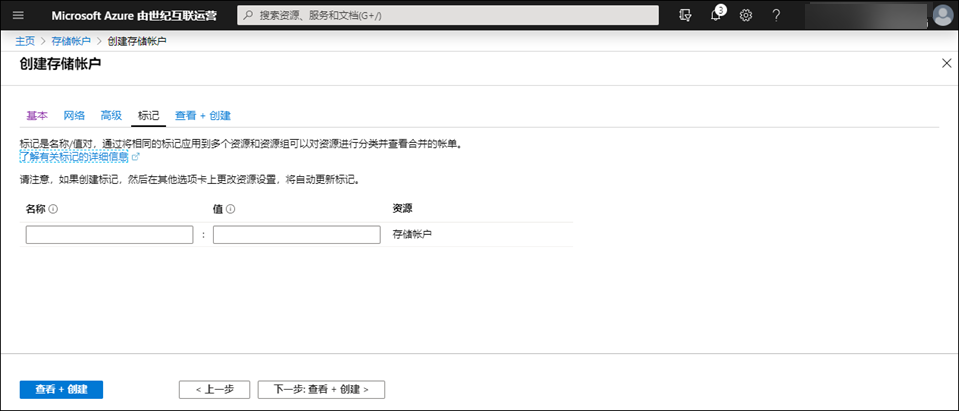Click the blue 查看 + 创建 button
960x411 pixels.
tap(61, 389)
